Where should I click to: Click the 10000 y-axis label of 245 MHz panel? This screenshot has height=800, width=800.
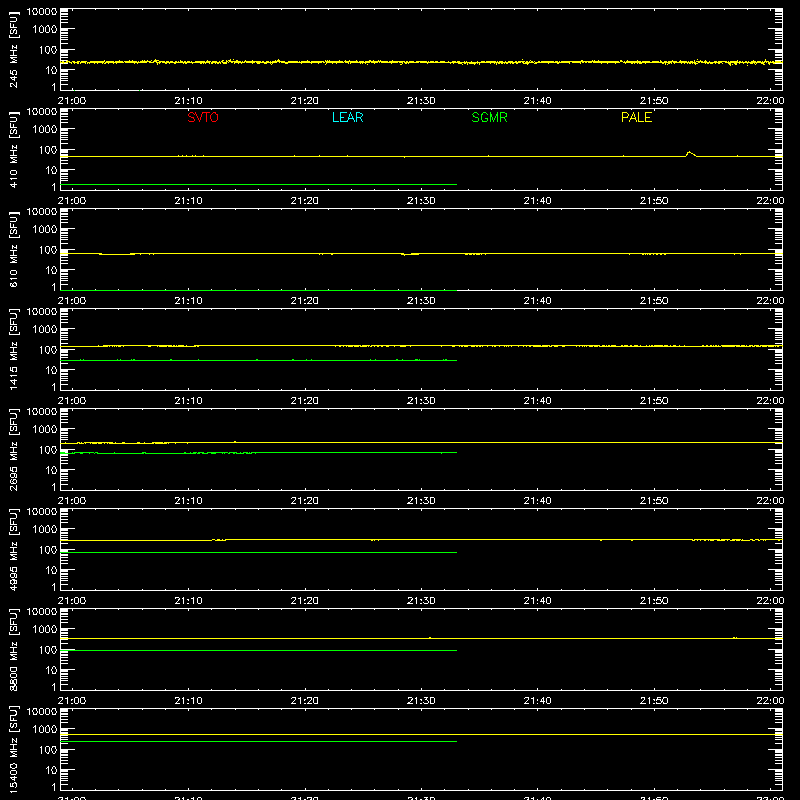pyautogui.click(x=42, y=12)
